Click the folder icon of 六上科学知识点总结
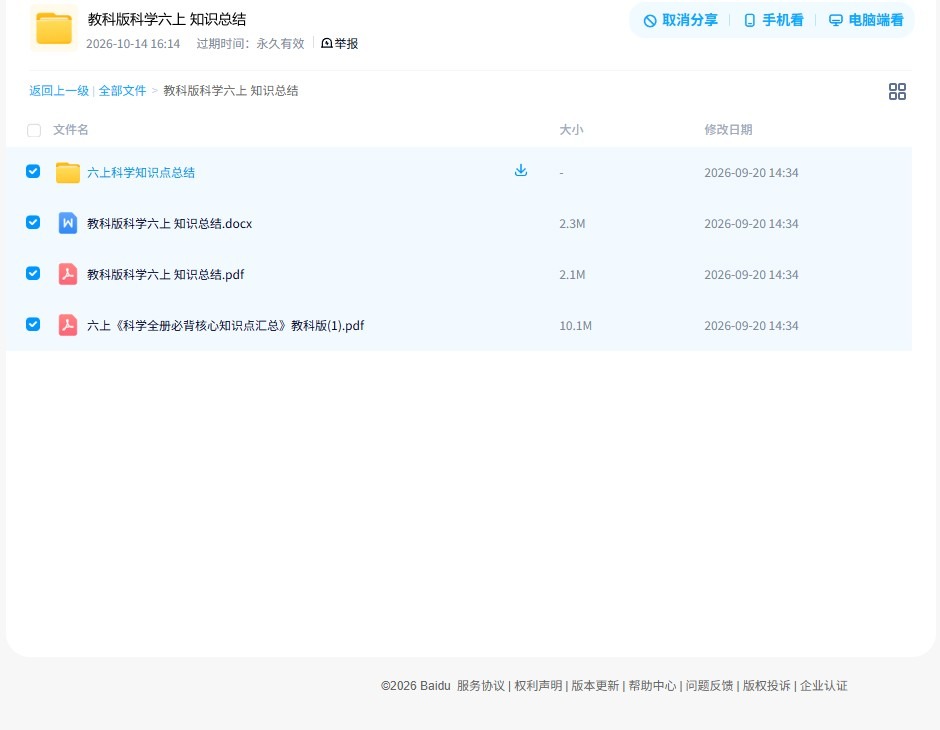The image size is (940, 730). coord(68,173)
